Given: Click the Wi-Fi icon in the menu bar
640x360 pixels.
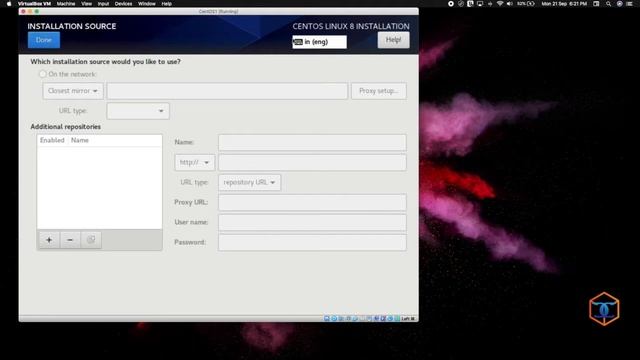Looking at the screenshot, I should pos(500,4).
